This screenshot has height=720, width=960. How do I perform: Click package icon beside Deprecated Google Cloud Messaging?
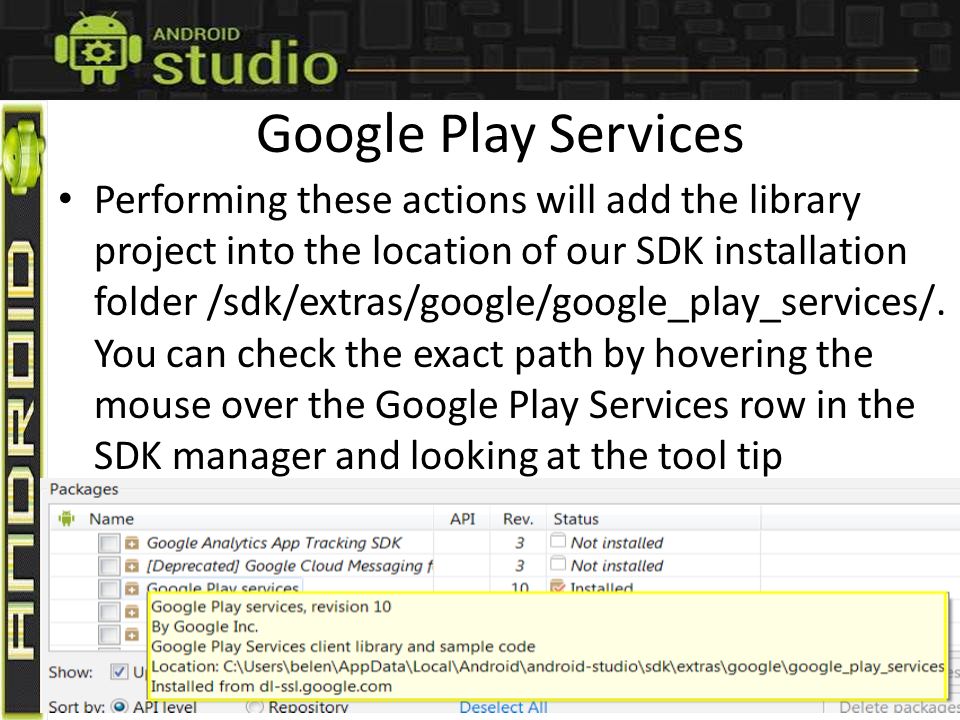coord(132,566)
